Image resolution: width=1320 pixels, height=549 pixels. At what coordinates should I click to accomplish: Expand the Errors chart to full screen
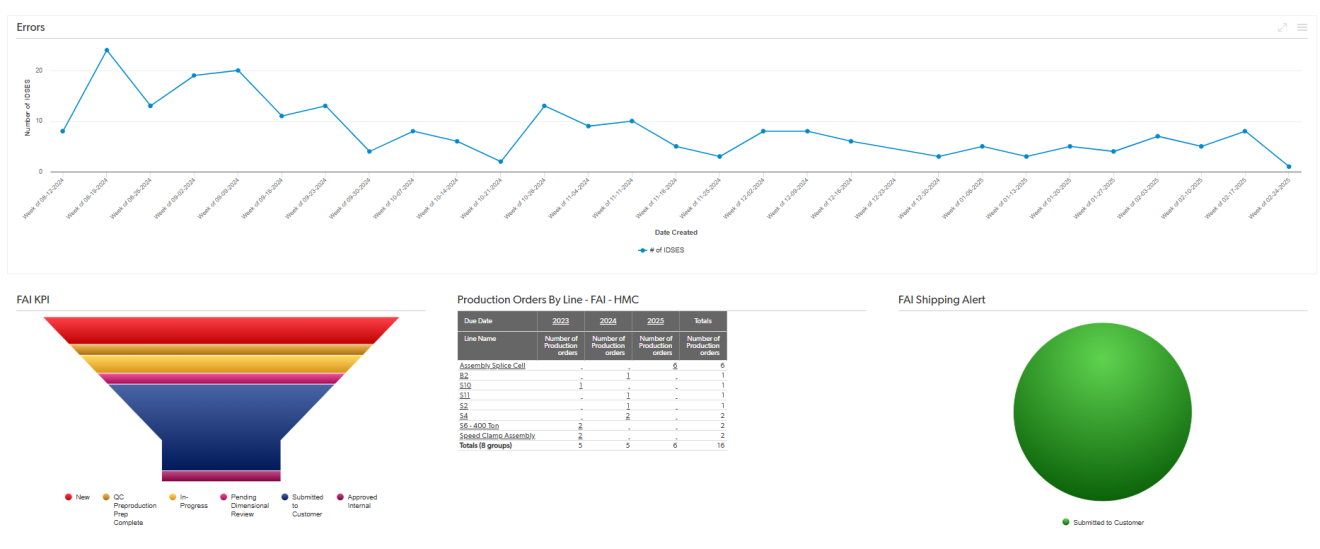point(1283,27)
